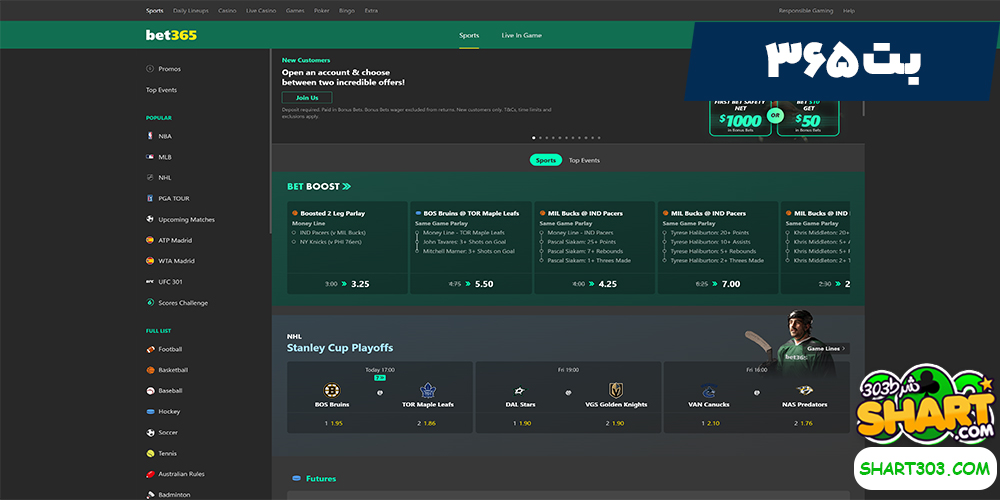Select TOR Maple Leafs odds 1.86

(x=427, y=423)
